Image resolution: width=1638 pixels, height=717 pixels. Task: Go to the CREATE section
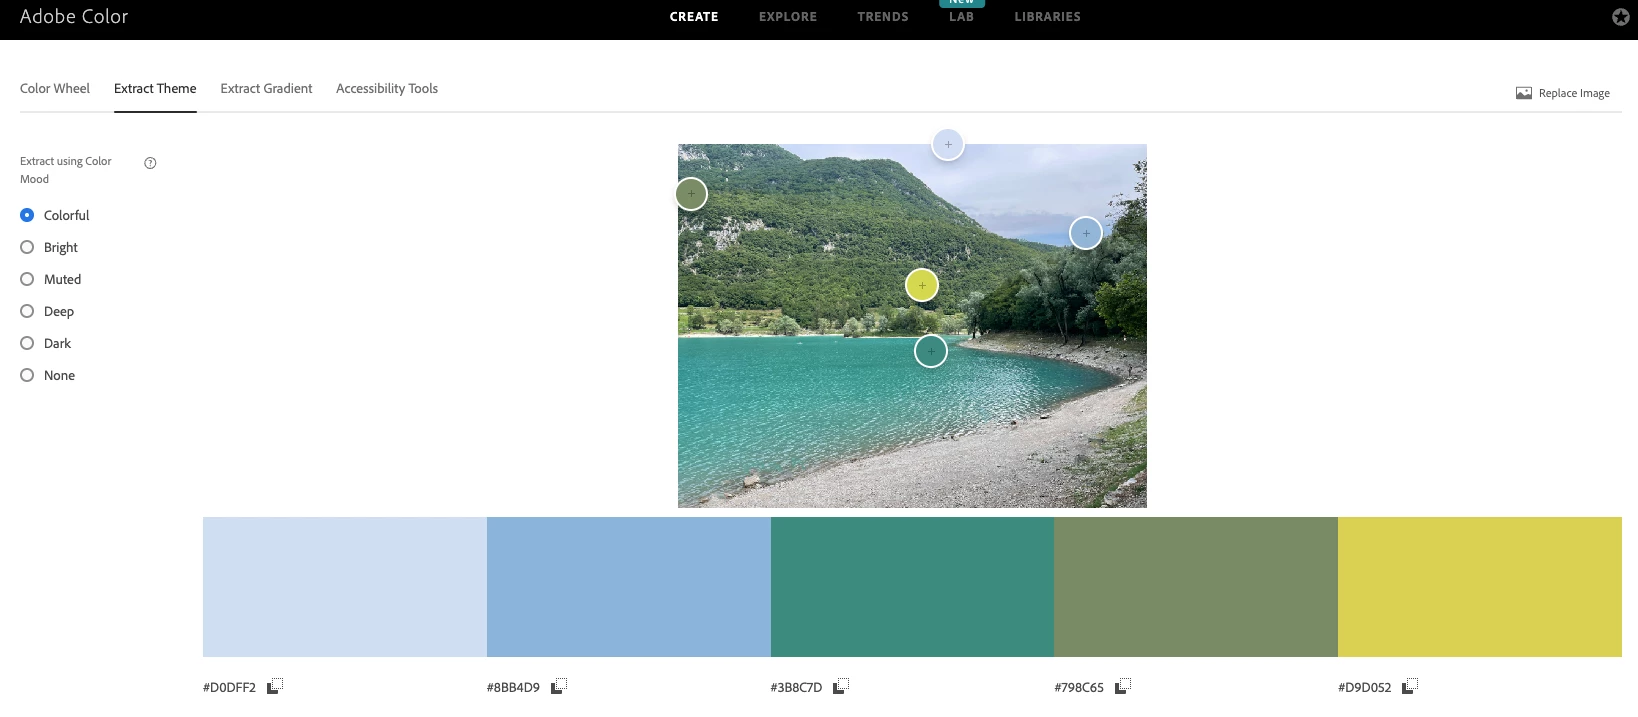tap(694, 17)
